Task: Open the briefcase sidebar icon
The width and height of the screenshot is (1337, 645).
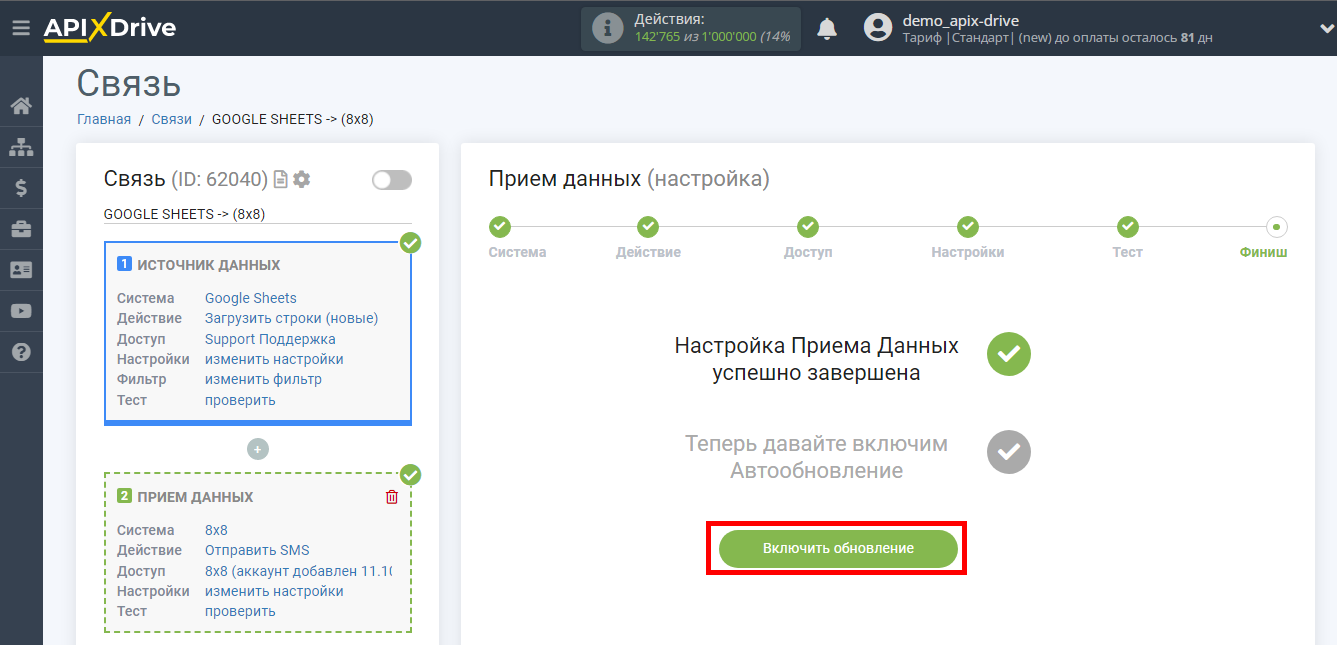Action: (x=21, y=229)
